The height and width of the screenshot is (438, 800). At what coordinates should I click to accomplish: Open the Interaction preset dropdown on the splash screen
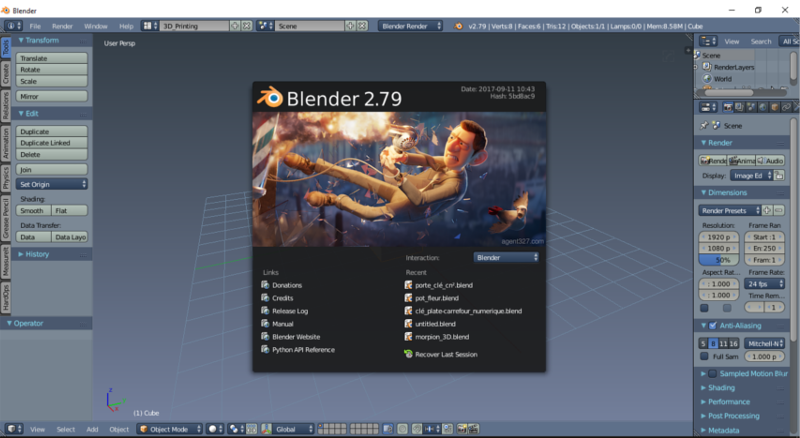(506, 257)
